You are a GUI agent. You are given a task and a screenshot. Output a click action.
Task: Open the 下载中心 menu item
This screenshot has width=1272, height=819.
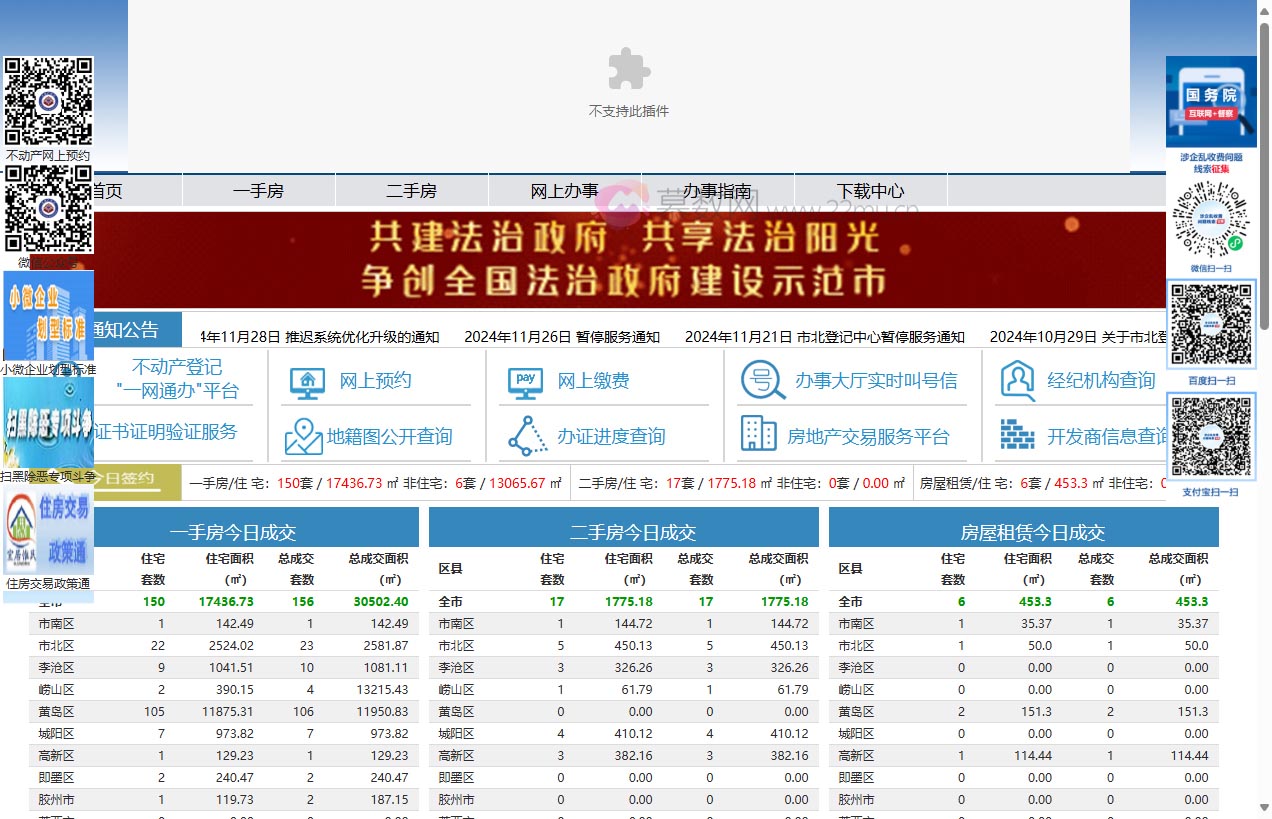point(869,190)
